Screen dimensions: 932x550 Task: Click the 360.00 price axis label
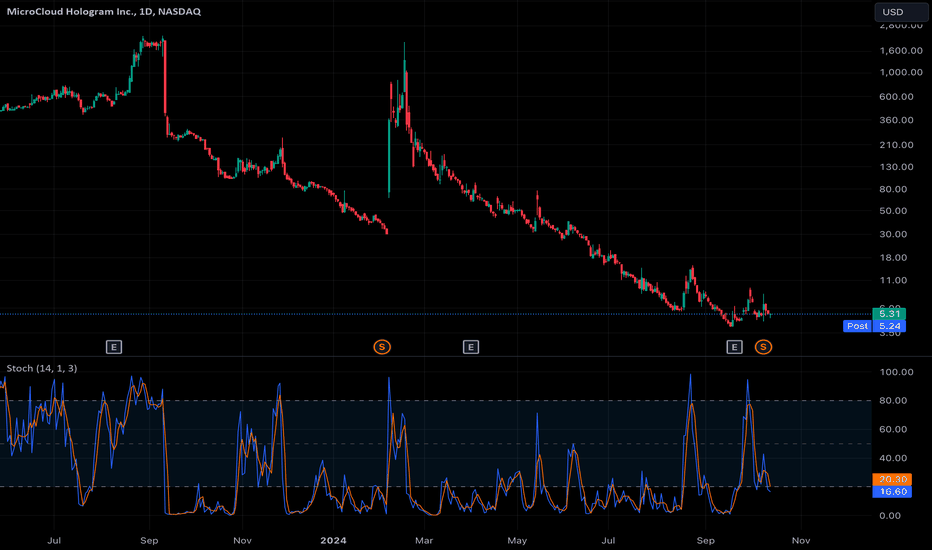pyautogui.click(x=896, y=120)
